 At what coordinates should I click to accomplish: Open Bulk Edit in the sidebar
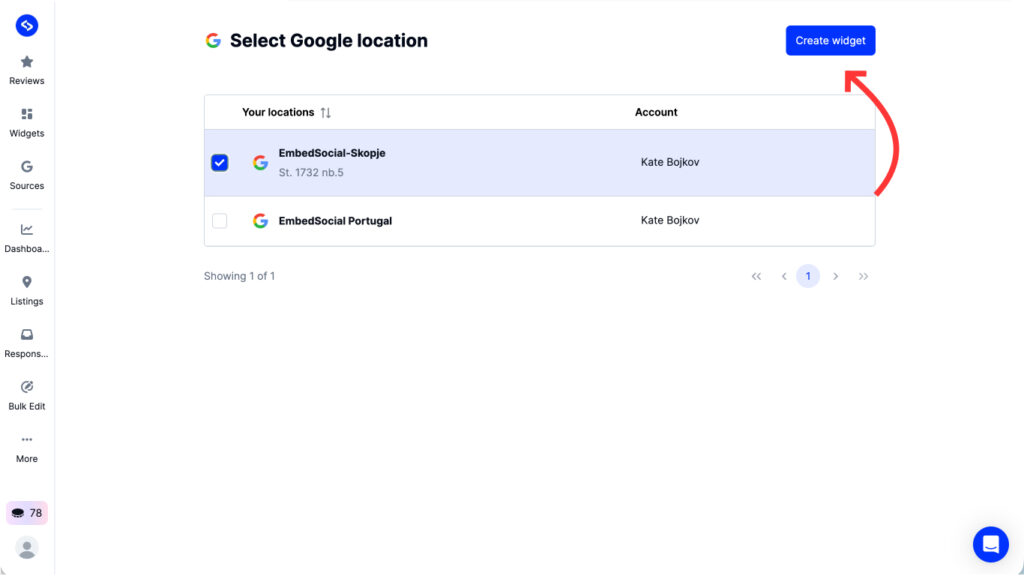tap(27, 396)
